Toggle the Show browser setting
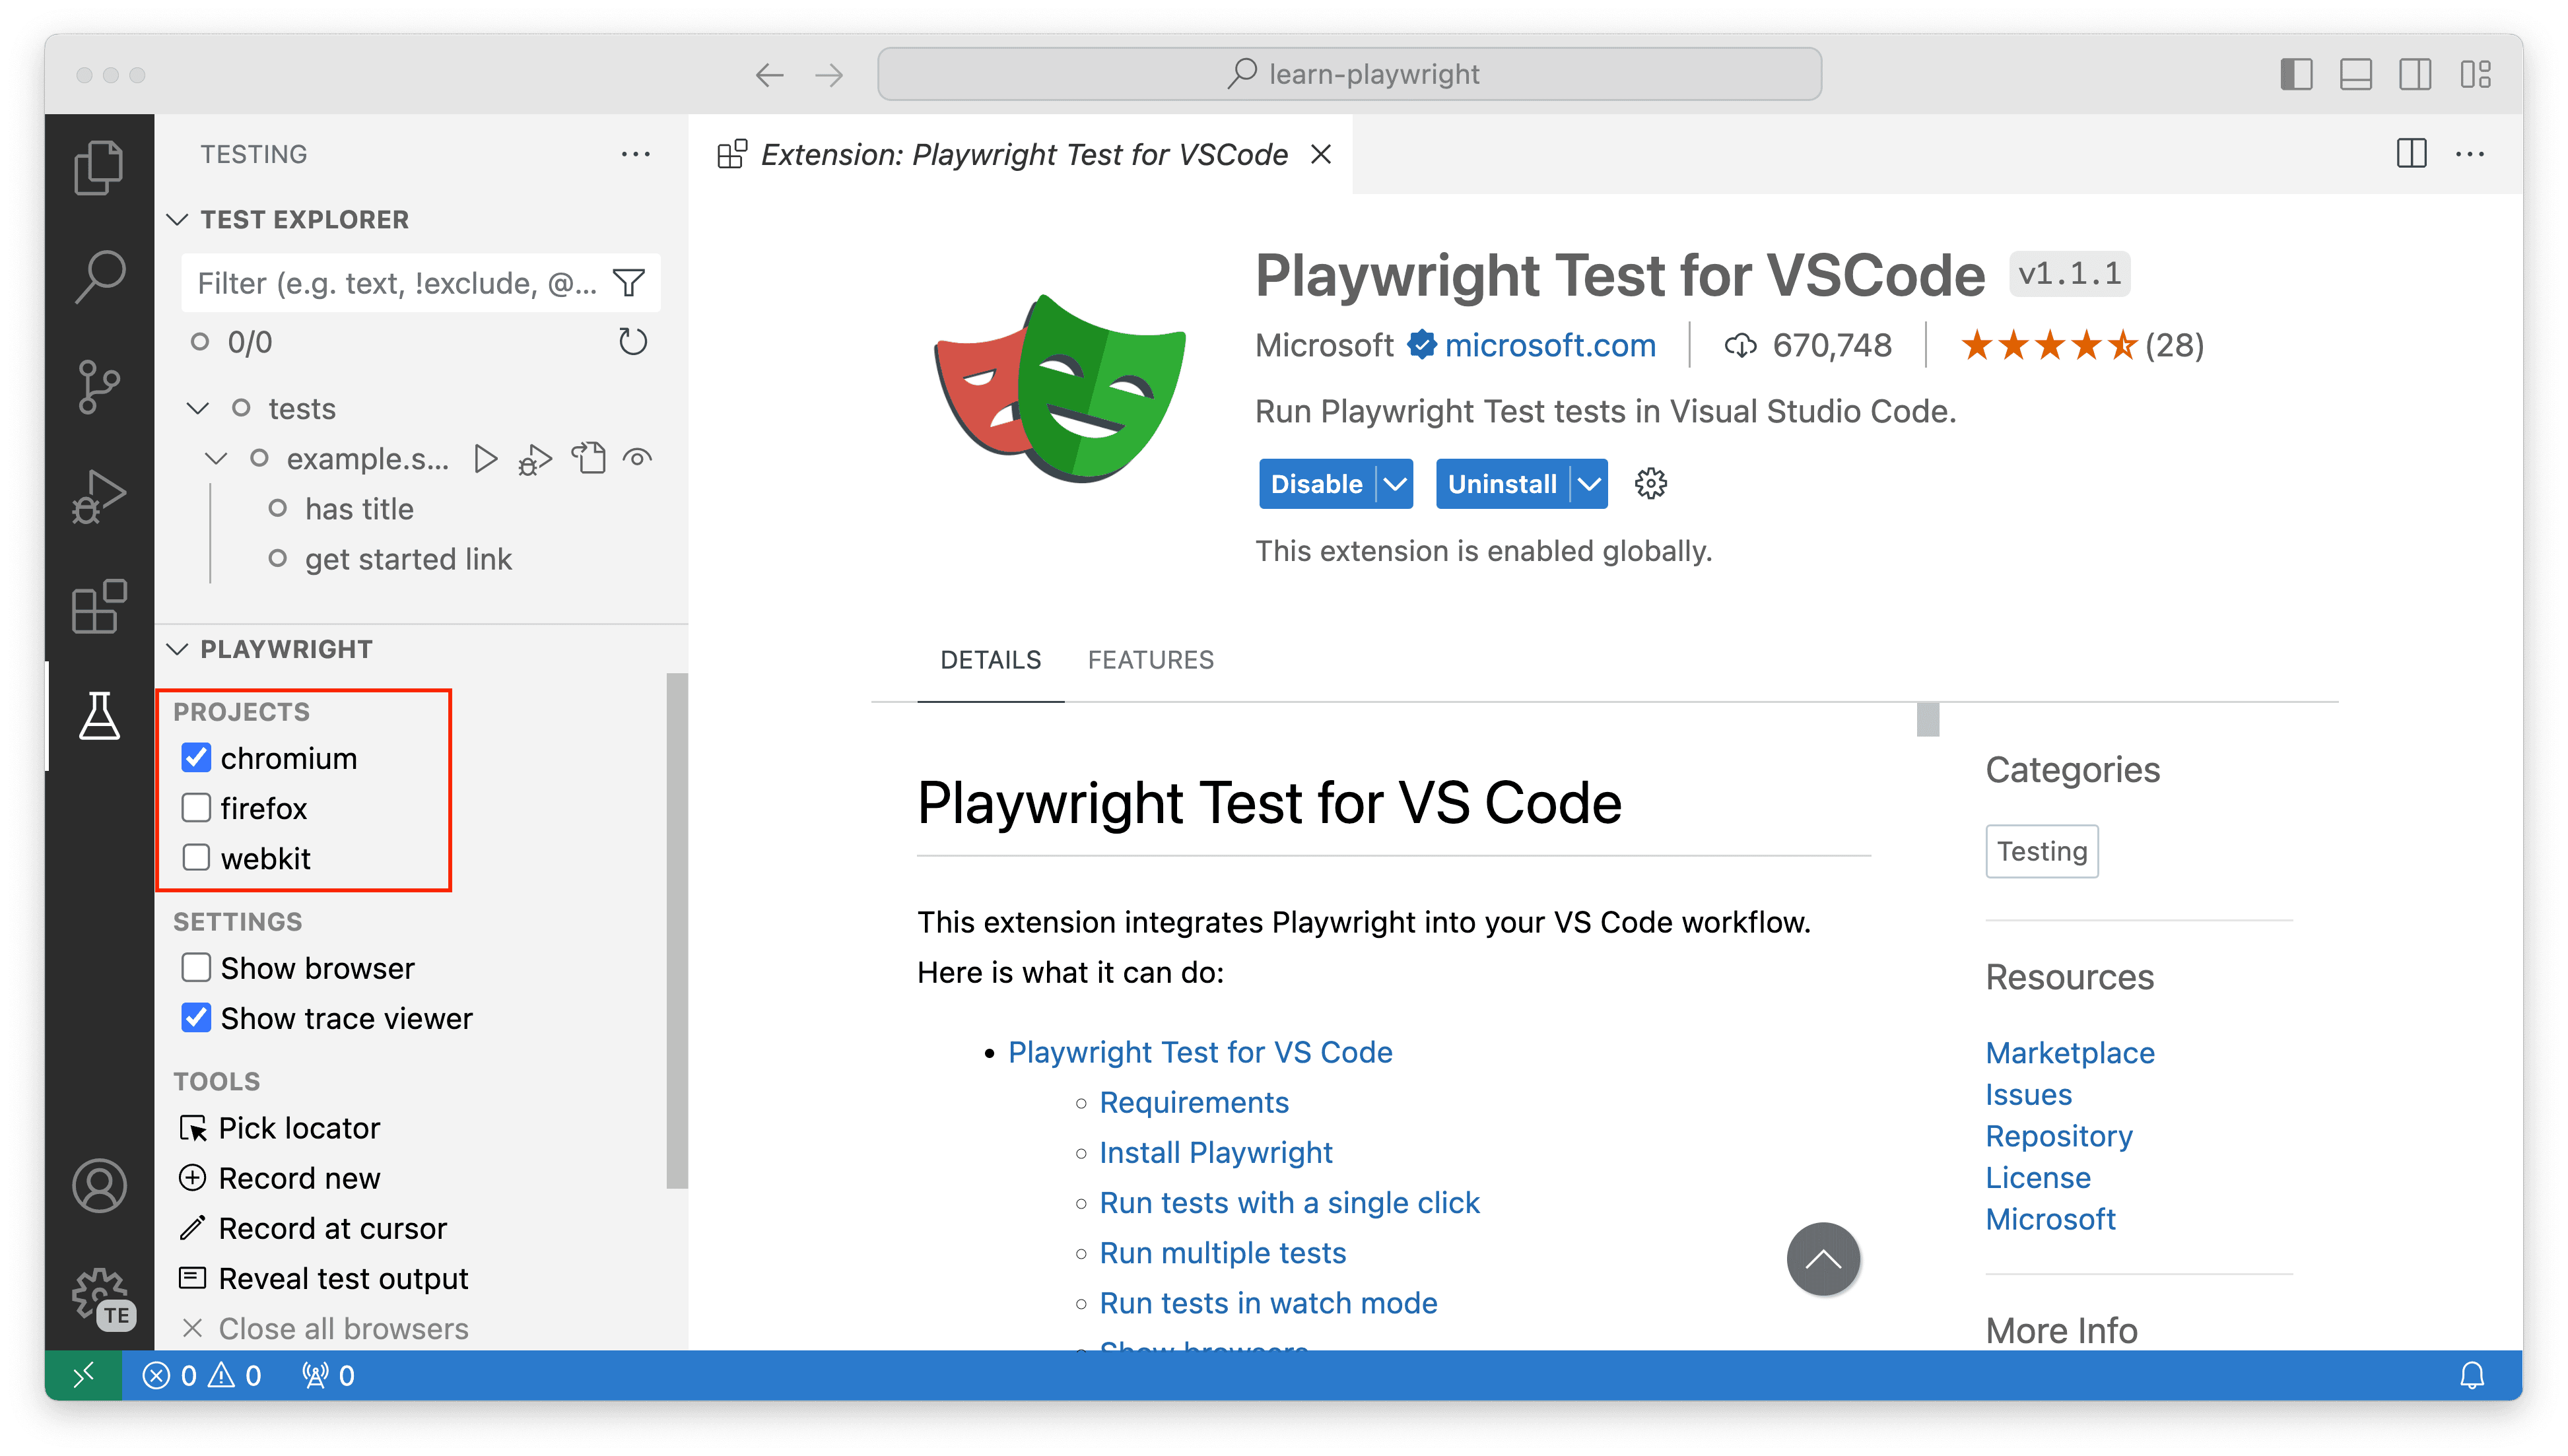This screenshot has height=1456, width=2568. click(196, 967)
